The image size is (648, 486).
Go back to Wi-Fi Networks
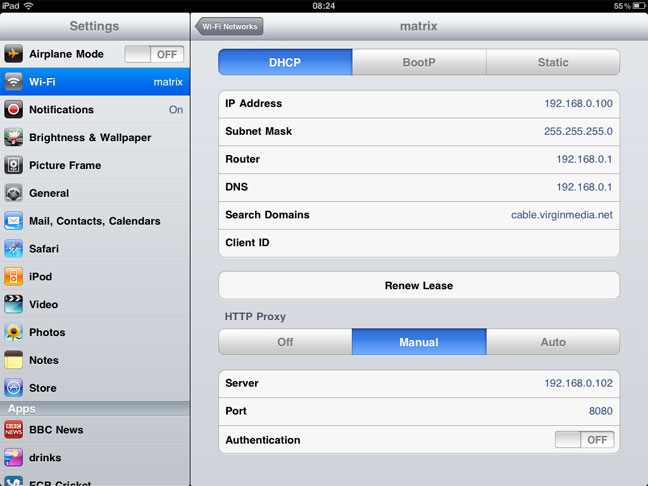(229, 26)
